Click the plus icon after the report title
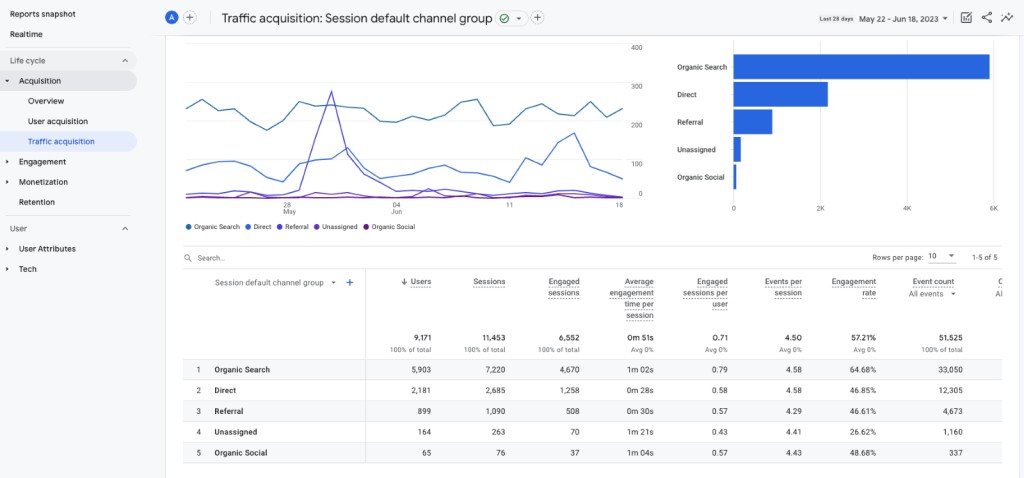1024x478 pixels. (x=537, y=18)
